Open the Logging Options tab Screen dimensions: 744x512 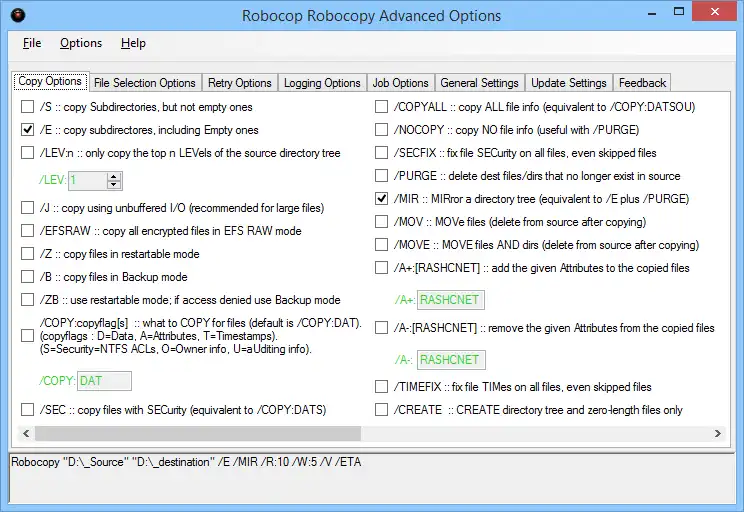(322, 83)
